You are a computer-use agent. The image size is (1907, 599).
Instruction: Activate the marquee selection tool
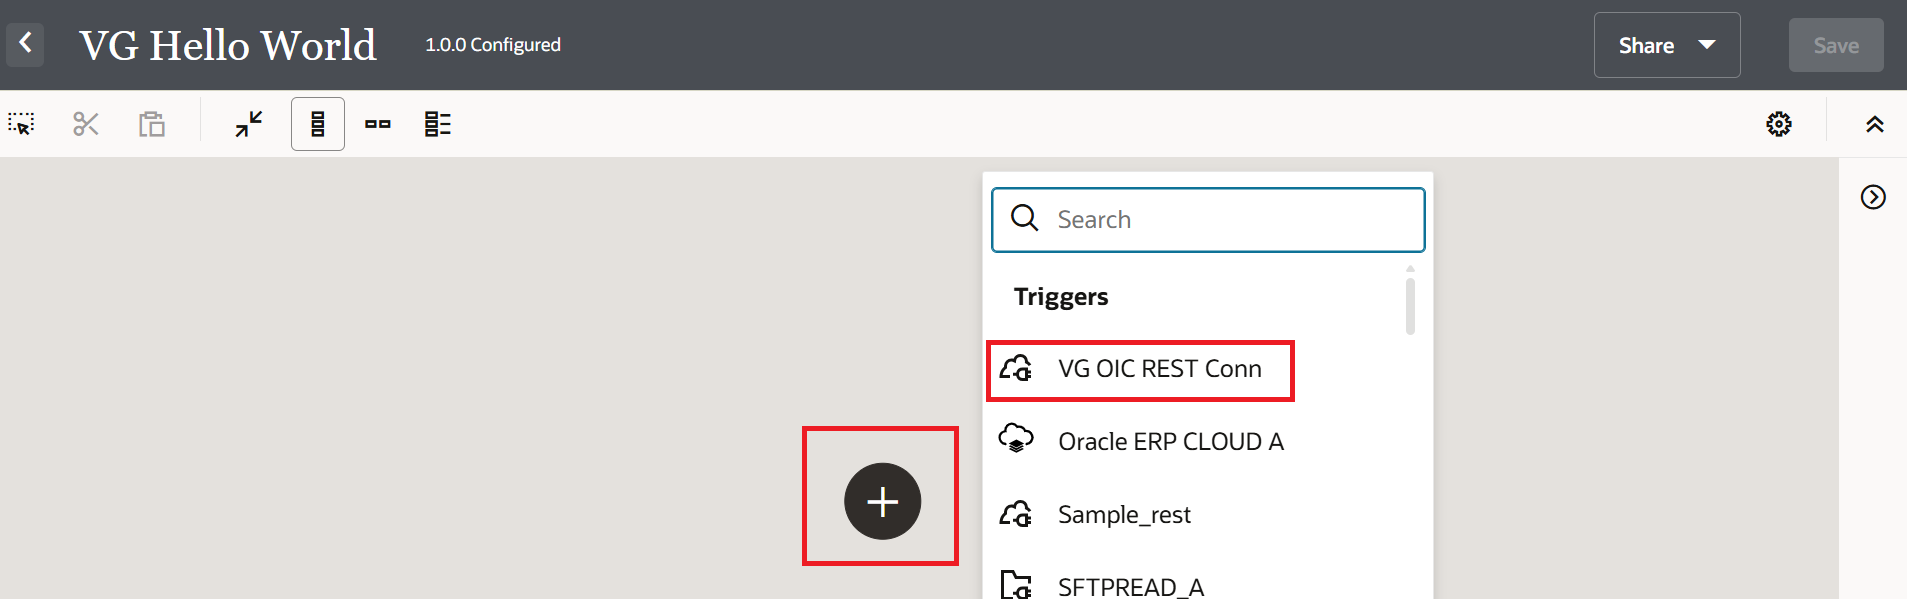(21, 124)
